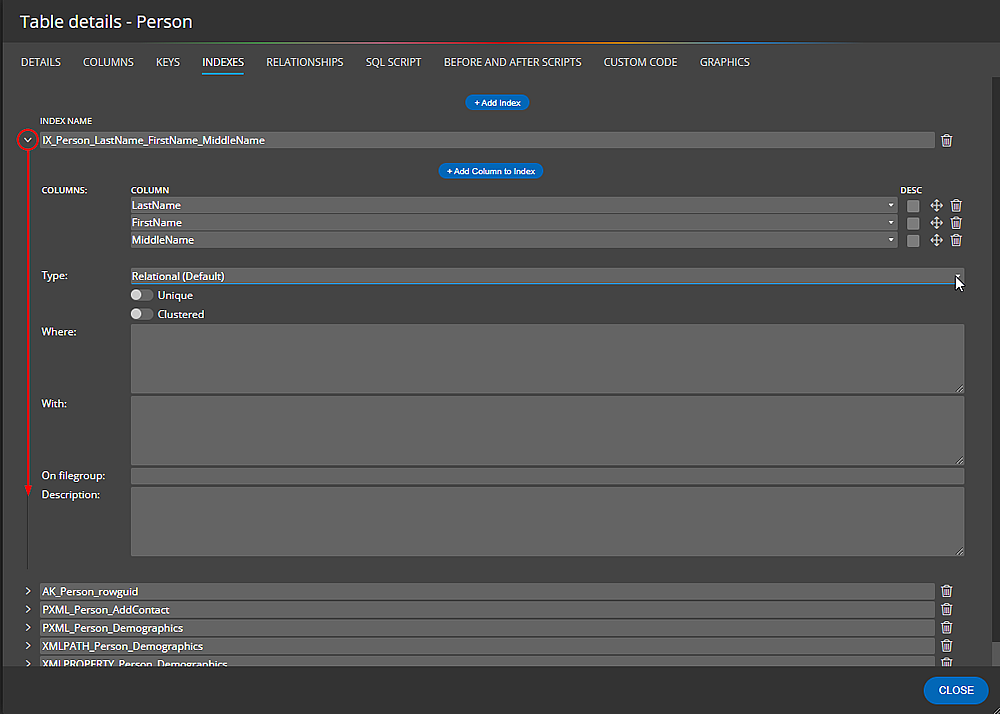Open the LastName column dropdown

pyautogui.click(x=890, y=205)
